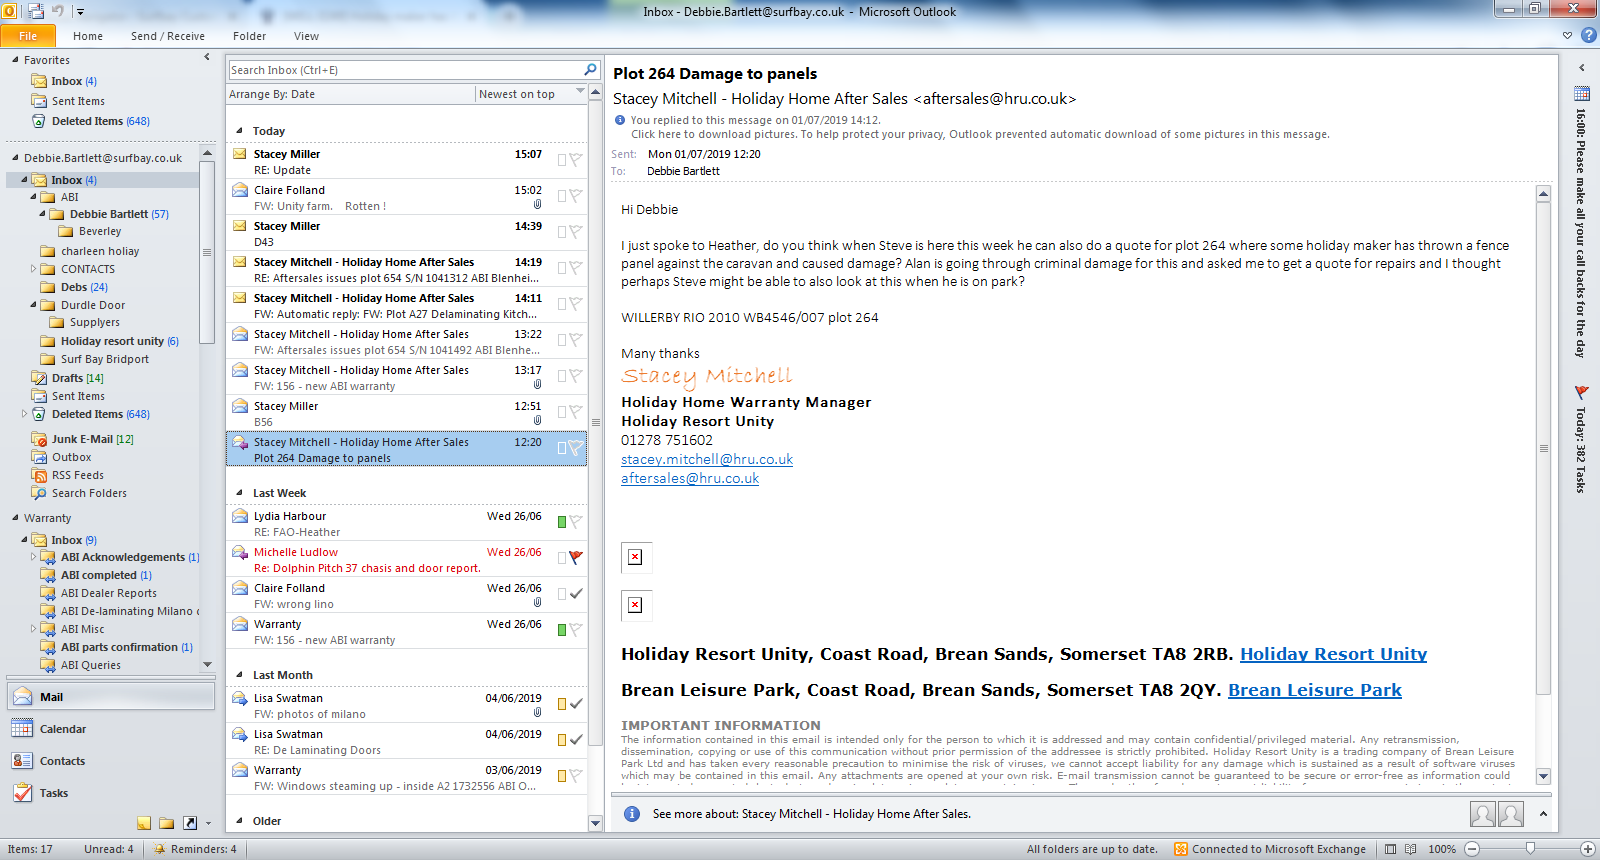Click the info icon beside 'See more about'
Viewport: 1600px width, 860px height.
pyautogui.click(x=632, y=814)
